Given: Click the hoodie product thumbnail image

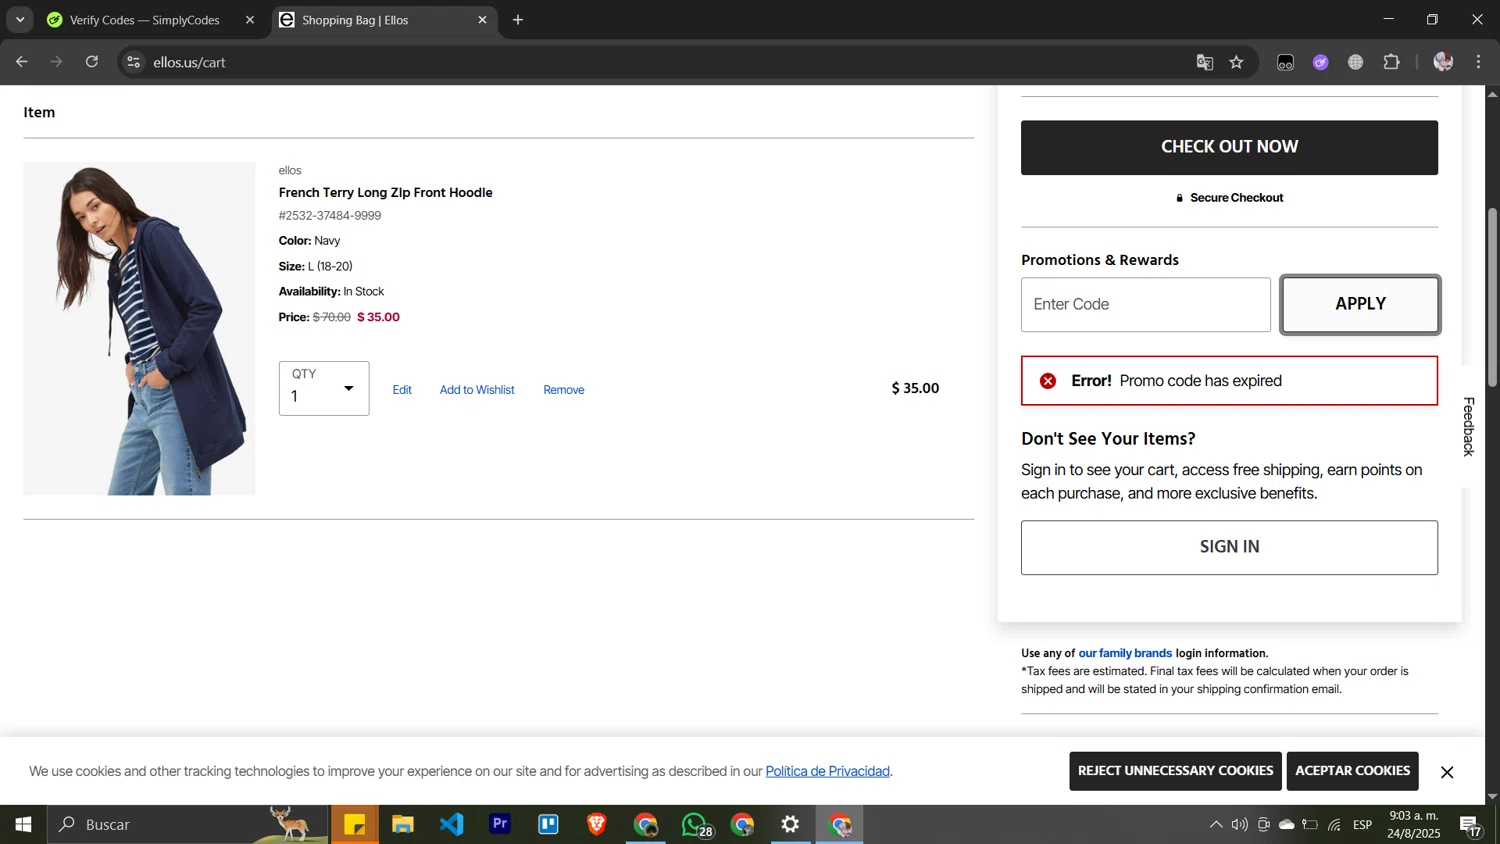Looking at the screenshot, I should point(139,328).
